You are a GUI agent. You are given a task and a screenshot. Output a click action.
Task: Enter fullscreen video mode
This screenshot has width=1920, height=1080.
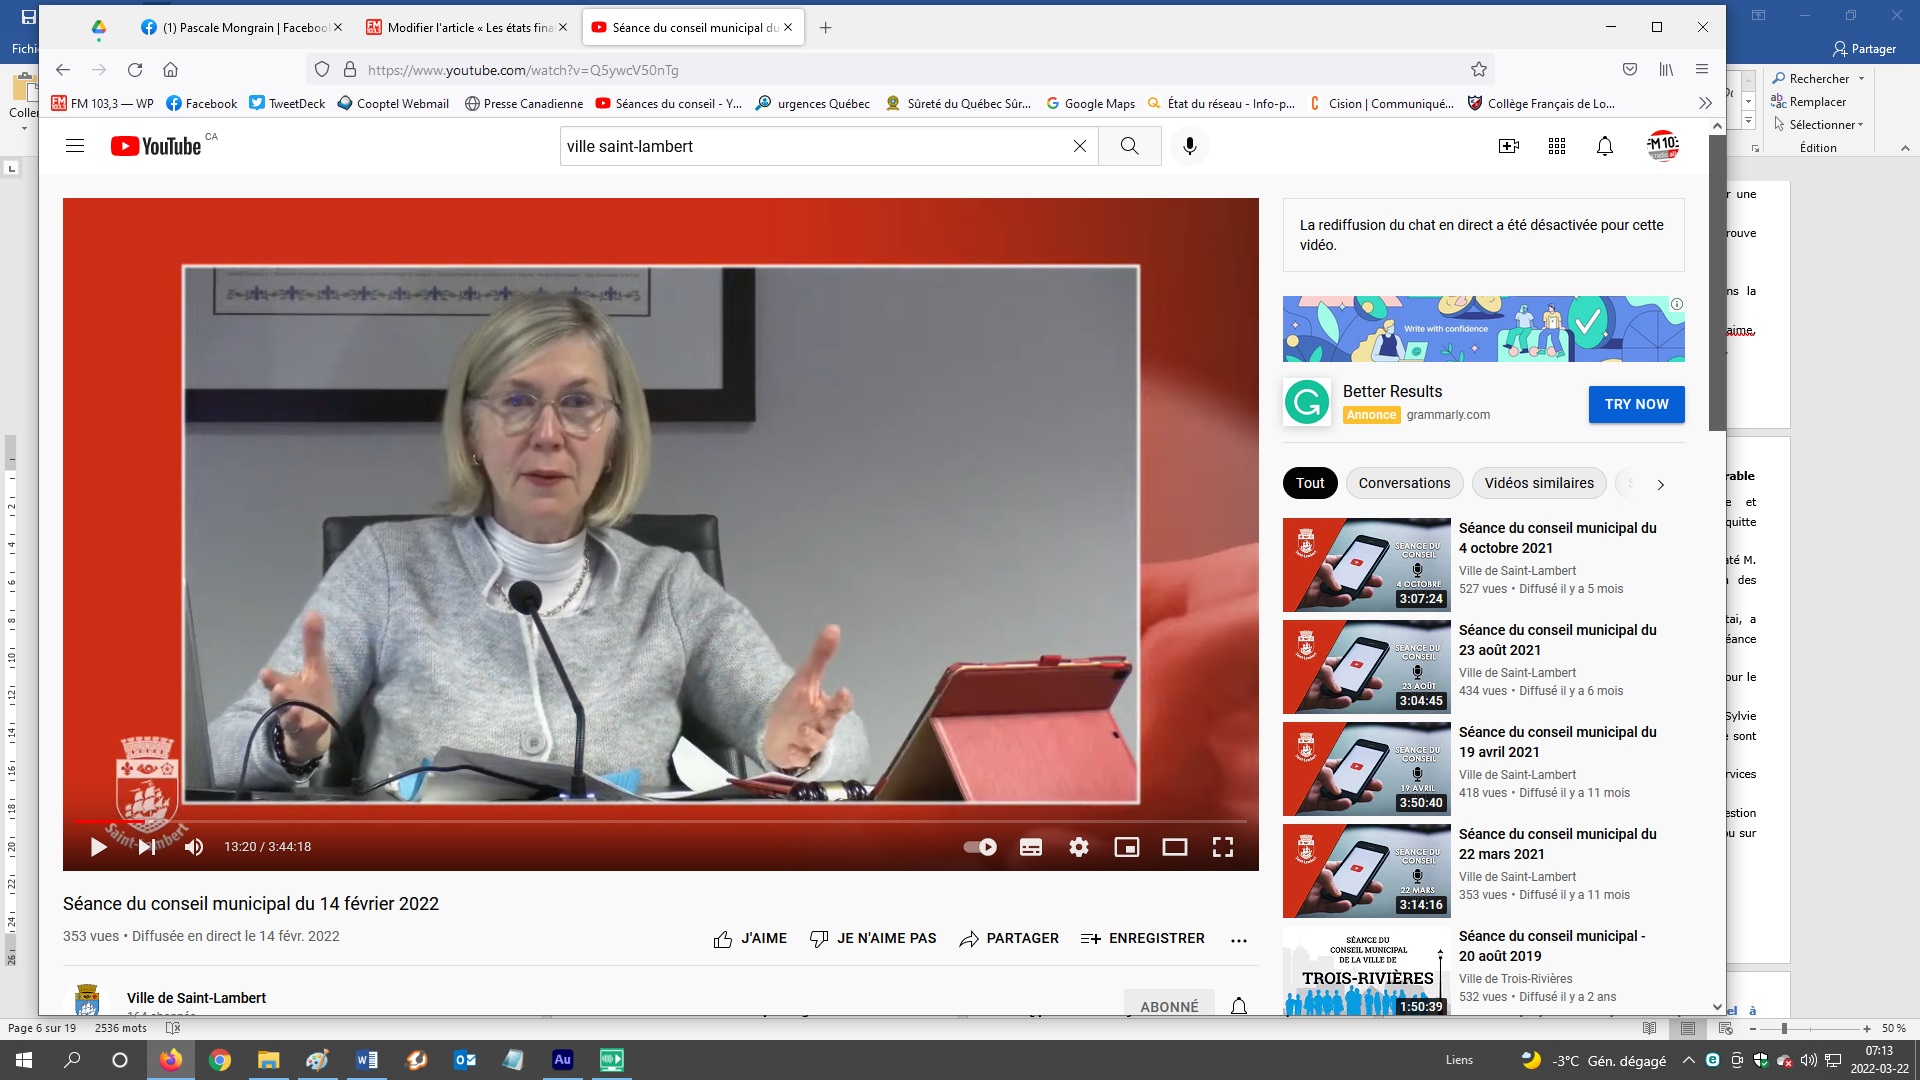click(1222, 847)
